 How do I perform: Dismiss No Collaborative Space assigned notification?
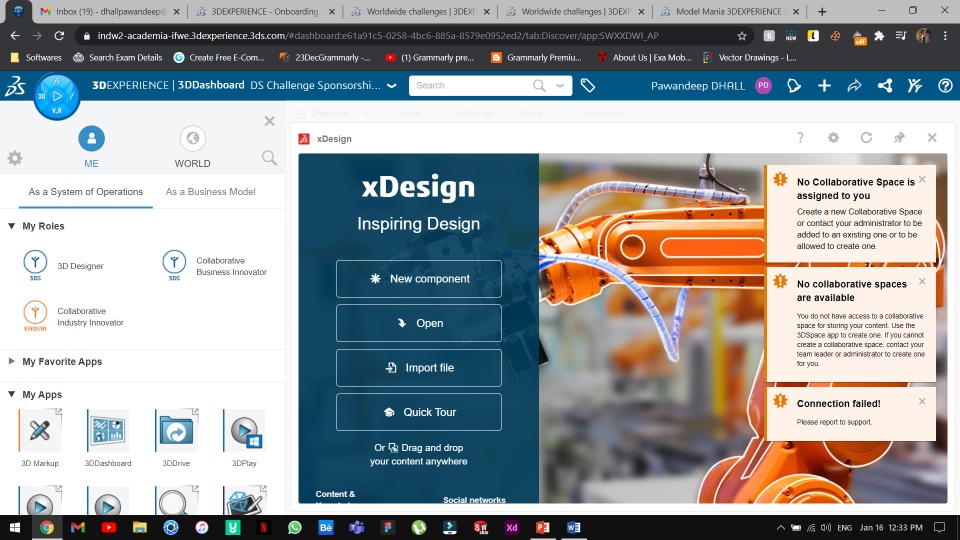[x=922, y=179]
